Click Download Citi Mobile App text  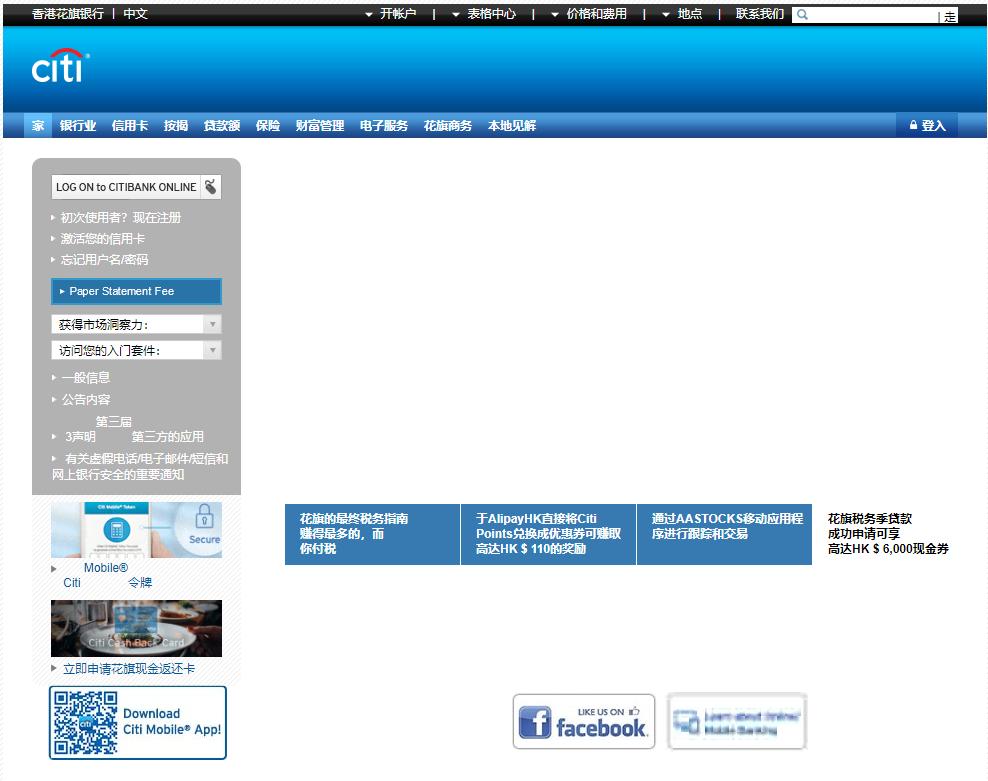click(x=171, y=722)
